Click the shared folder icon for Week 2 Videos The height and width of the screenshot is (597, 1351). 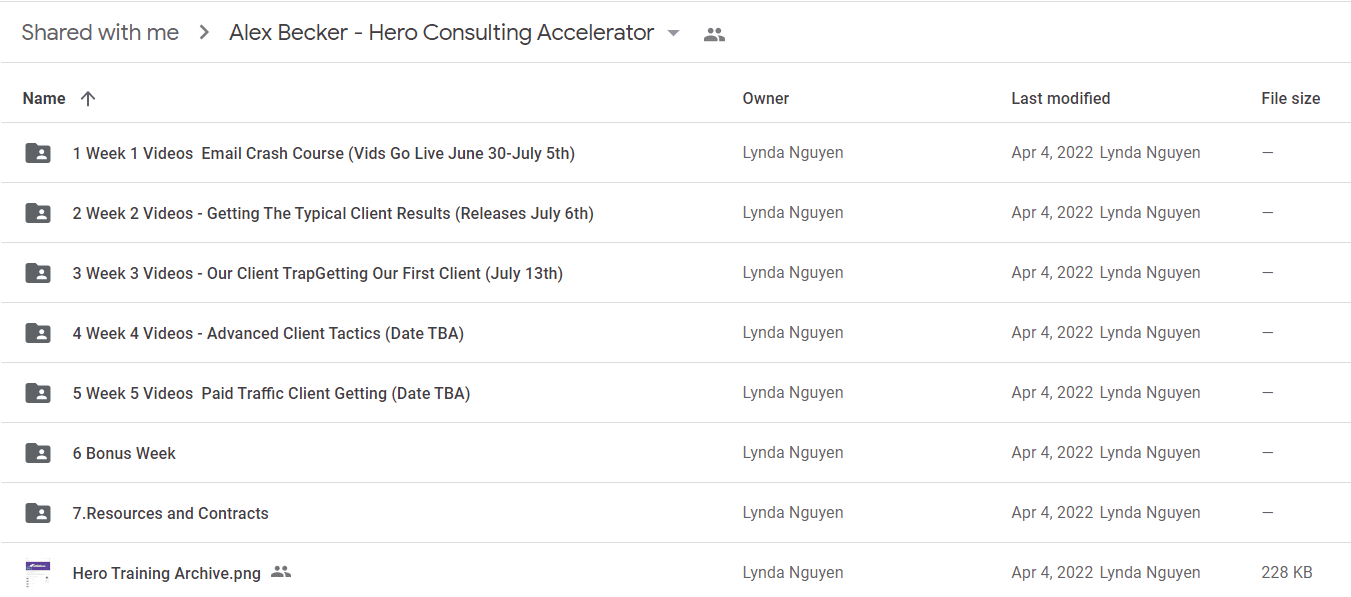pos(38,213)
